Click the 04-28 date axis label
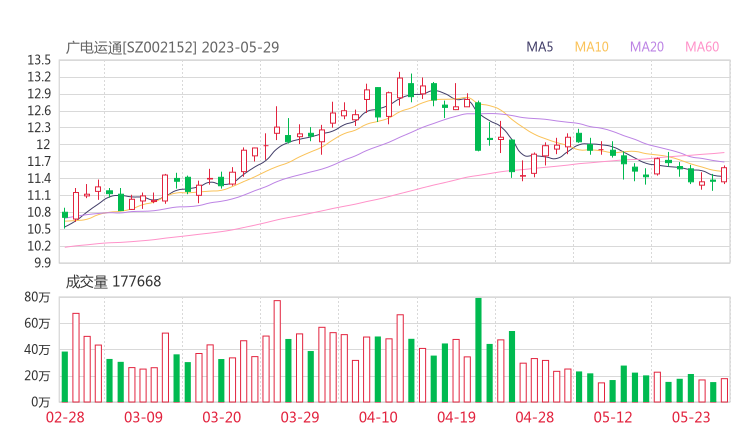This screenshot has height=440, width=740. [x=535, y=417]
